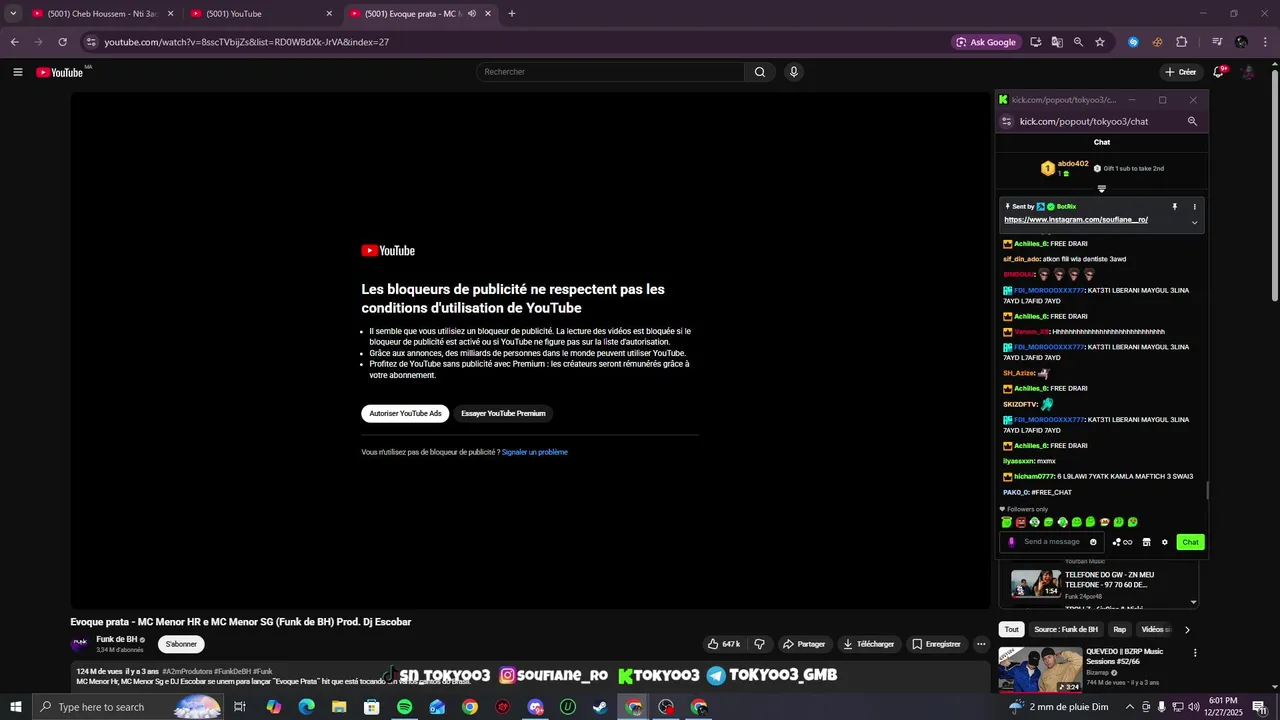Screen dimensions: 1280x720
Task: Open the soufiane__ro Instagram link
Action: pyautogui.click(x=1076, y=220)
